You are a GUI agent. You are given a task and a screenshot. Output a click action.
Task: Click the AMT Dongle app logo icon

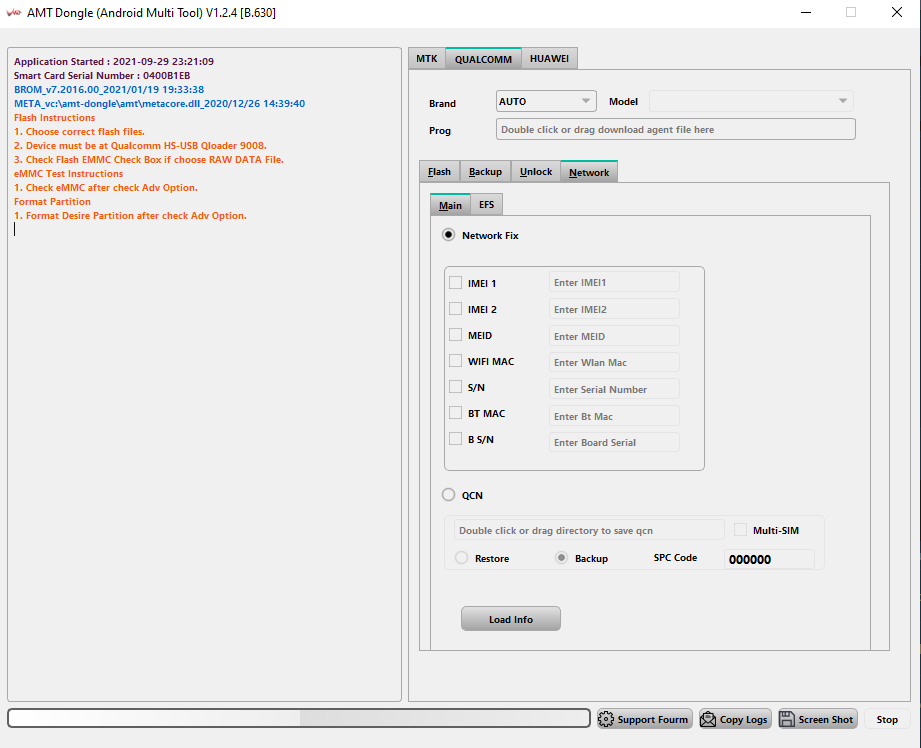coord(14,12)
